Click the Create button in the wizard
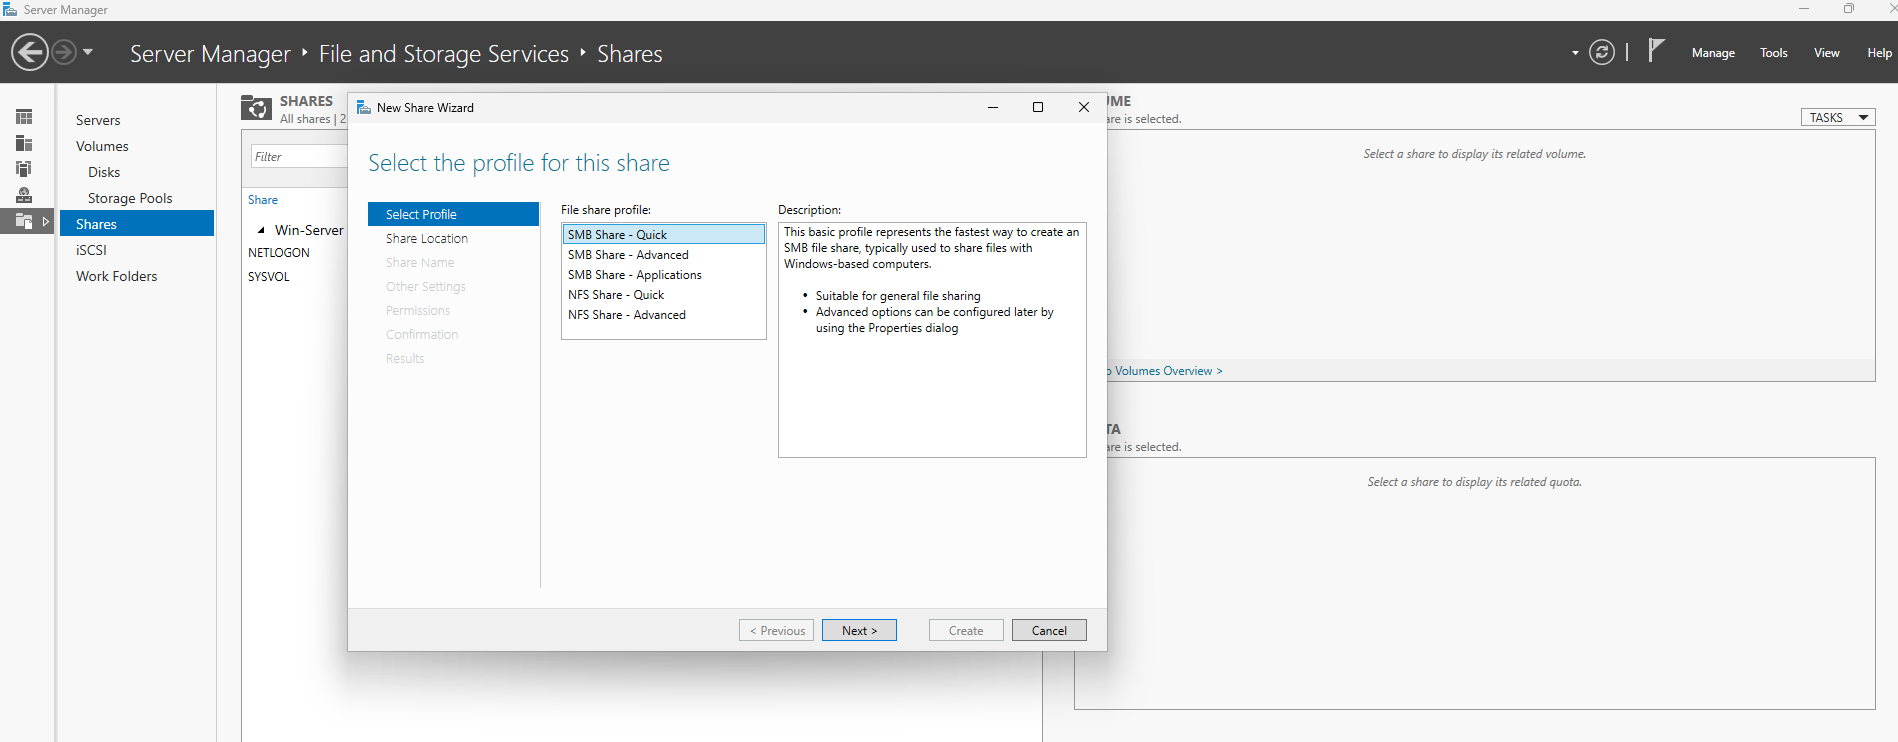This screenshot has height=742, width=1898. (x=966, y=630)
